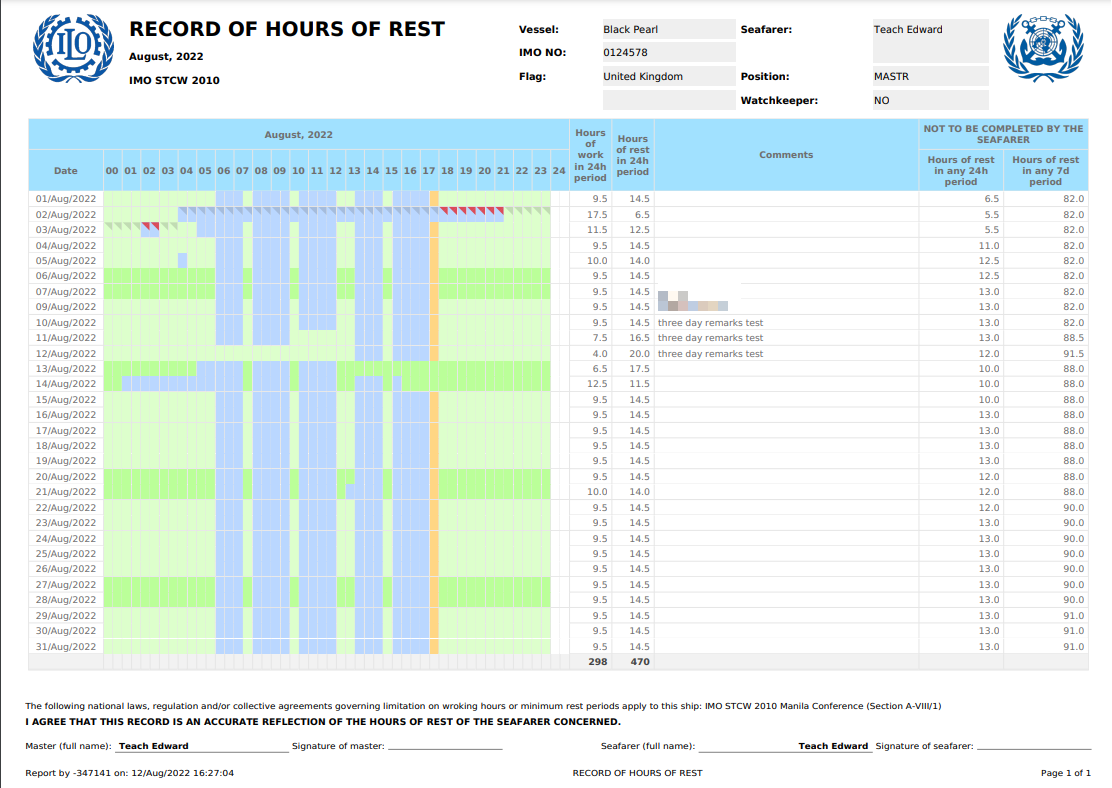The height and width of the screenshot is (788, 1112).
Task: Click the IMO emblem at top right
Action: (1043, 48)
